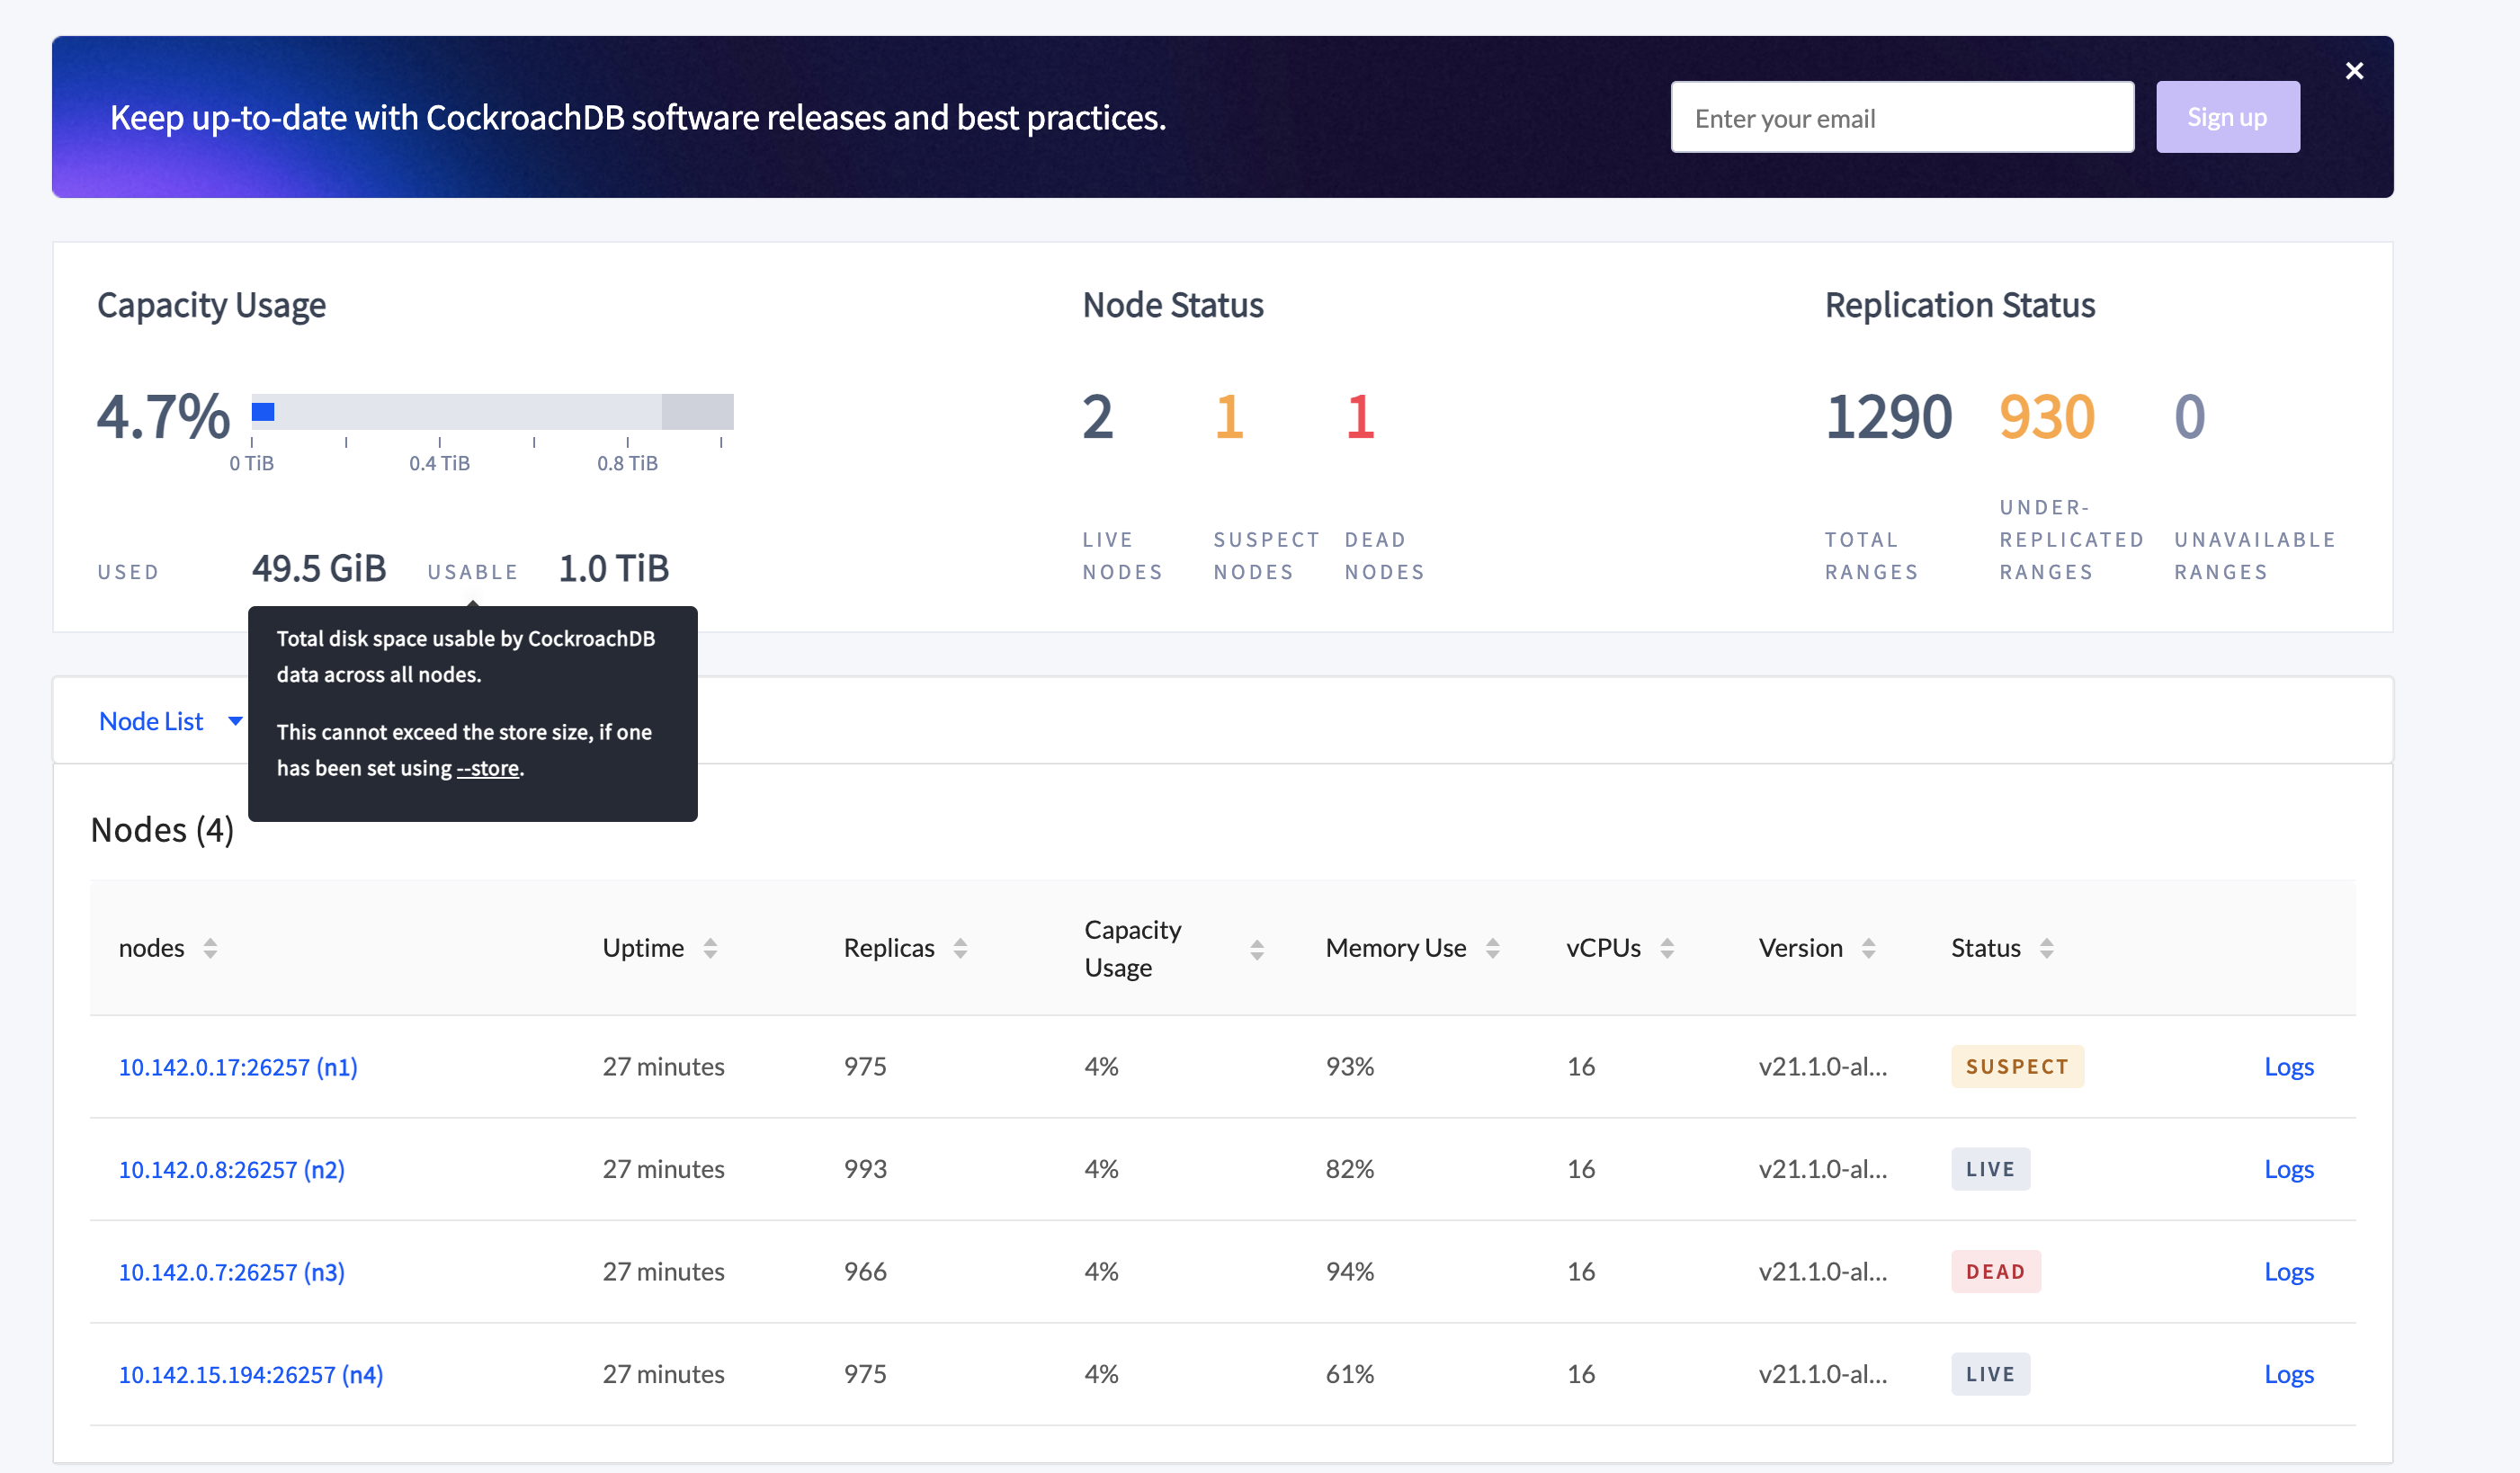The height and width of the screenshot is (1473, 2520).
Task: Click the 94% memory use cell
Action: (1349, 1272)
